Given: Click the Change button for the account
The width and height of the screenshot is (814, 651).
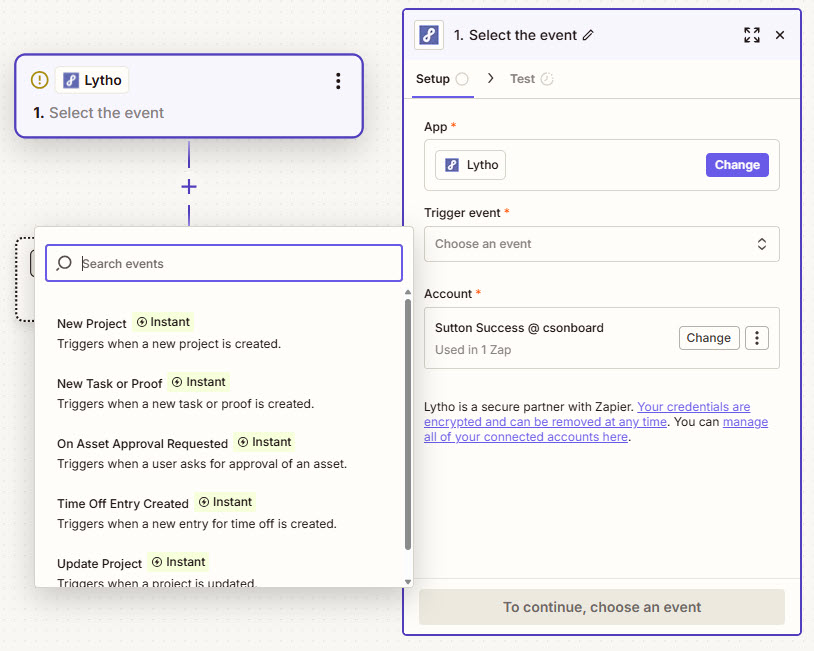Looking at the screenshot, I should [709, 338].
